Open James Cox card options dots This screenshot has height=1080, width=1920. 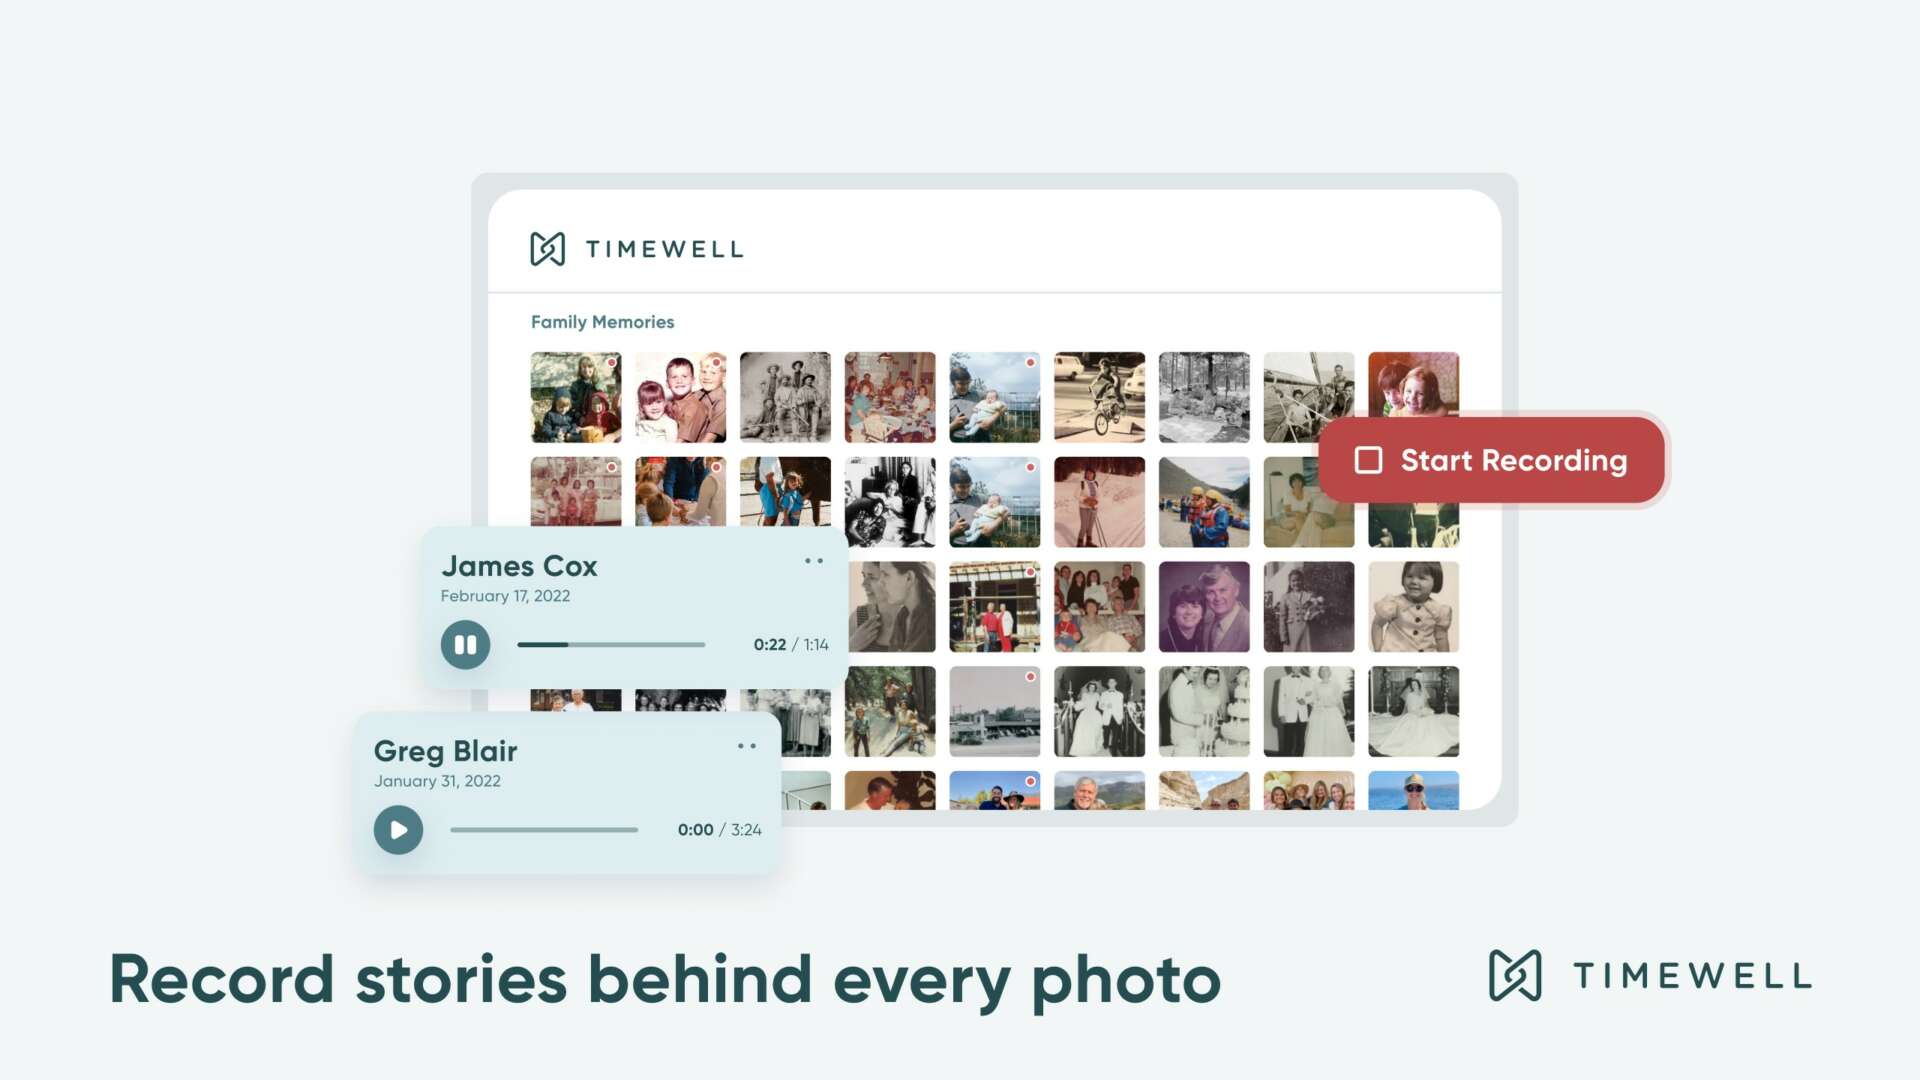pos(814,561)
